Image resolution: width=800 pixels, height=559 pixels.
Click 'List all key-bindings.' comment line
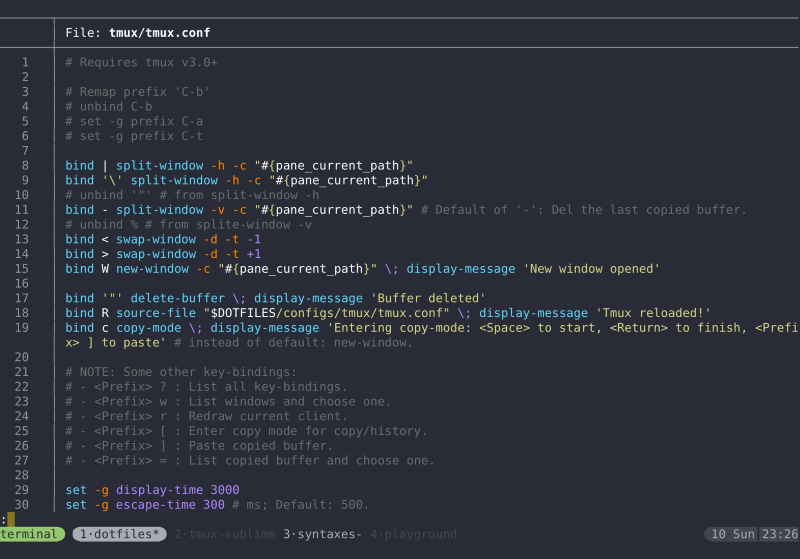click(207, 388)
